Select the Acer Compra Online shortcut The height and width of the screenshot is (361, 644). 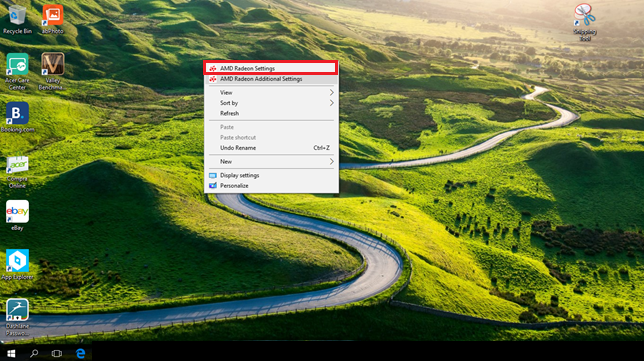point(17,172)
